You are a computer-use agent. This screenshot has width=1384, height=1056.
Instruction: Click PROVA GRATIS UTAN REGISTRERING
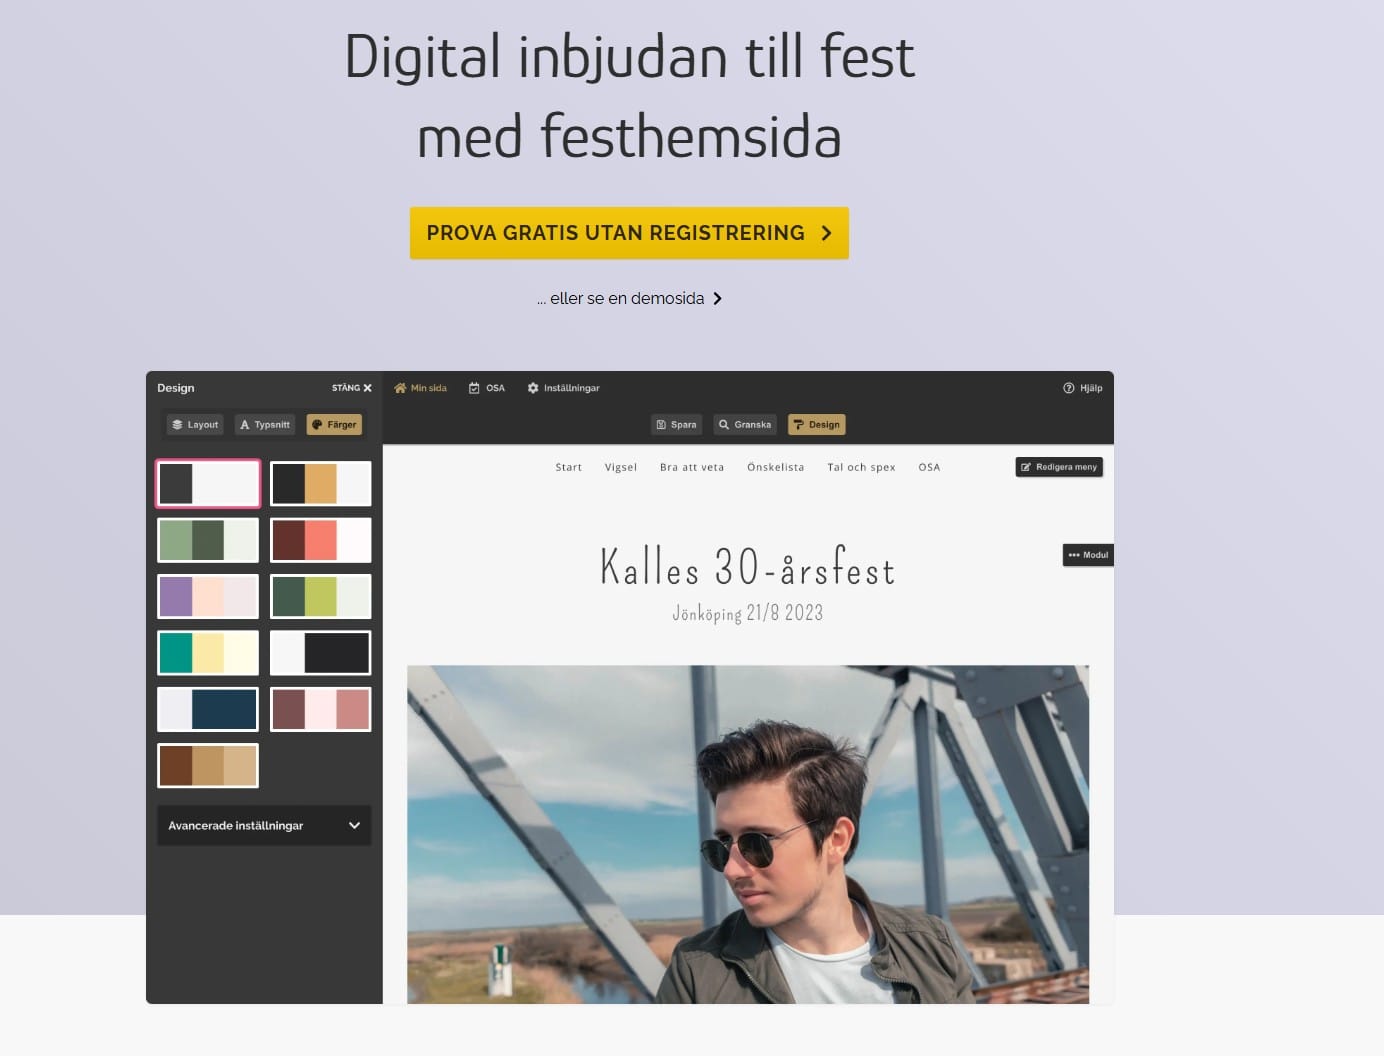pos(629,232)
